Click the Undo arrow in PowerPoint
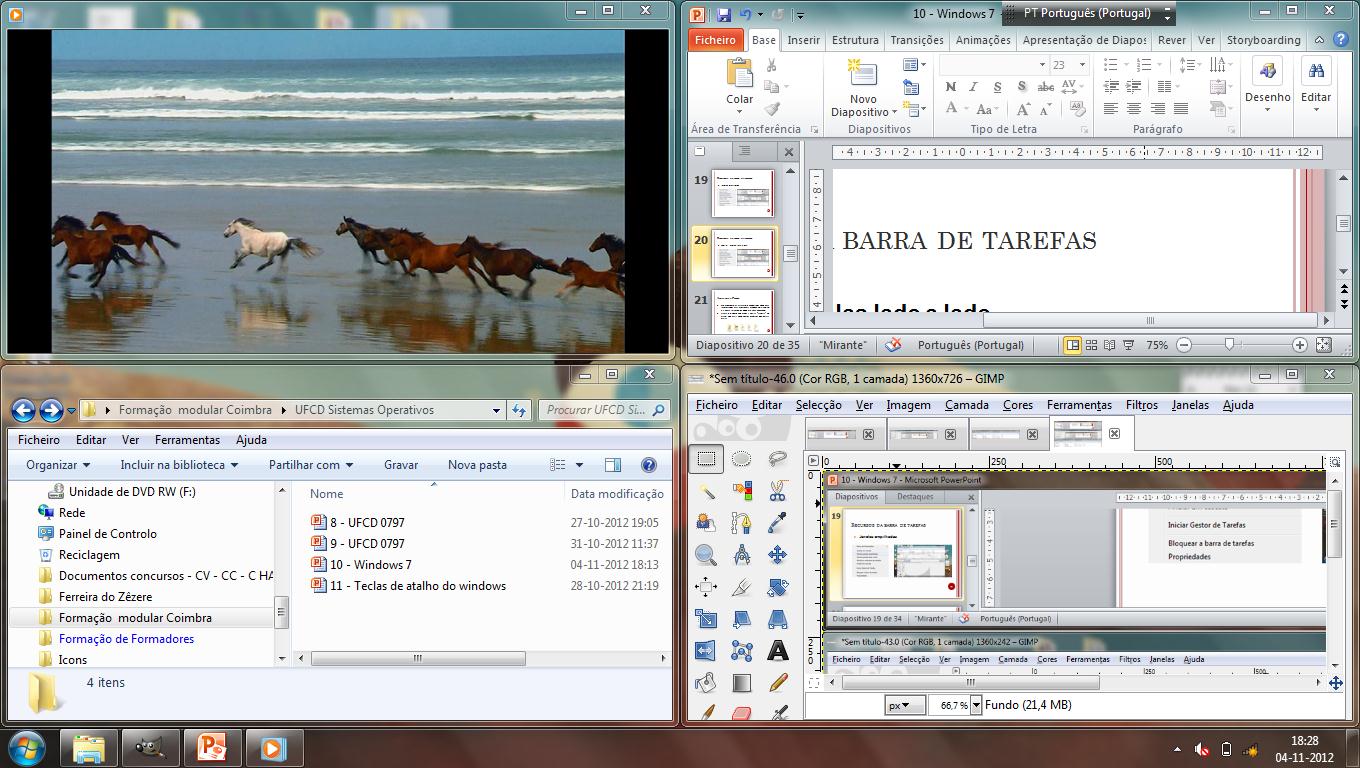 [745, 14]
